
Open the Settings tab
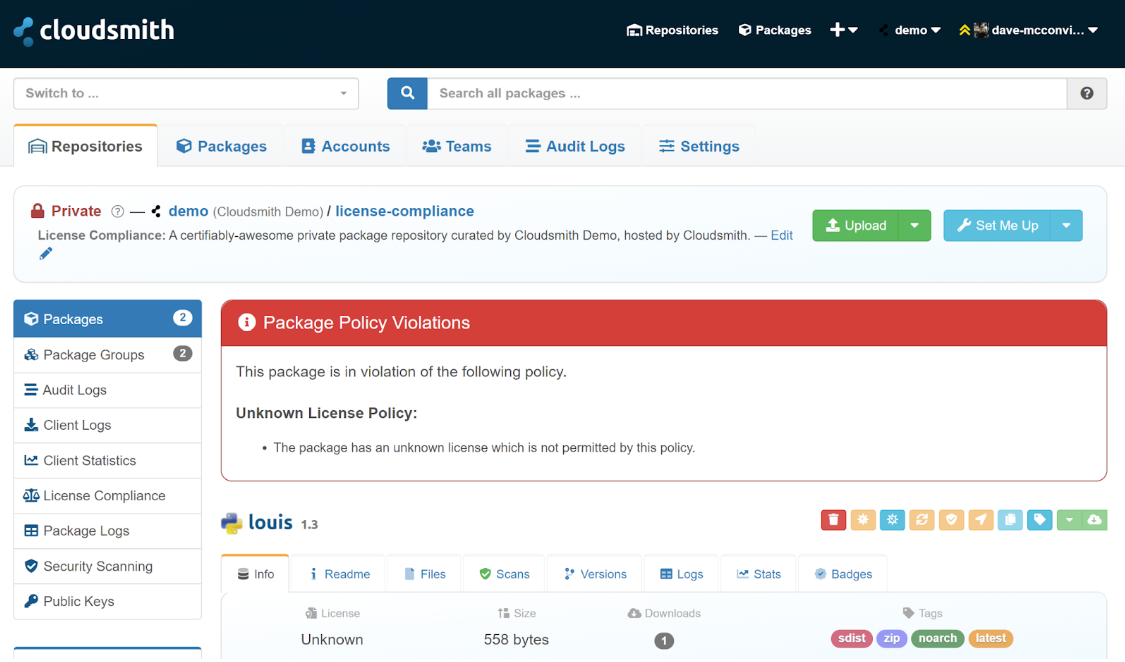pyautogui.click(x=699, y=146)
